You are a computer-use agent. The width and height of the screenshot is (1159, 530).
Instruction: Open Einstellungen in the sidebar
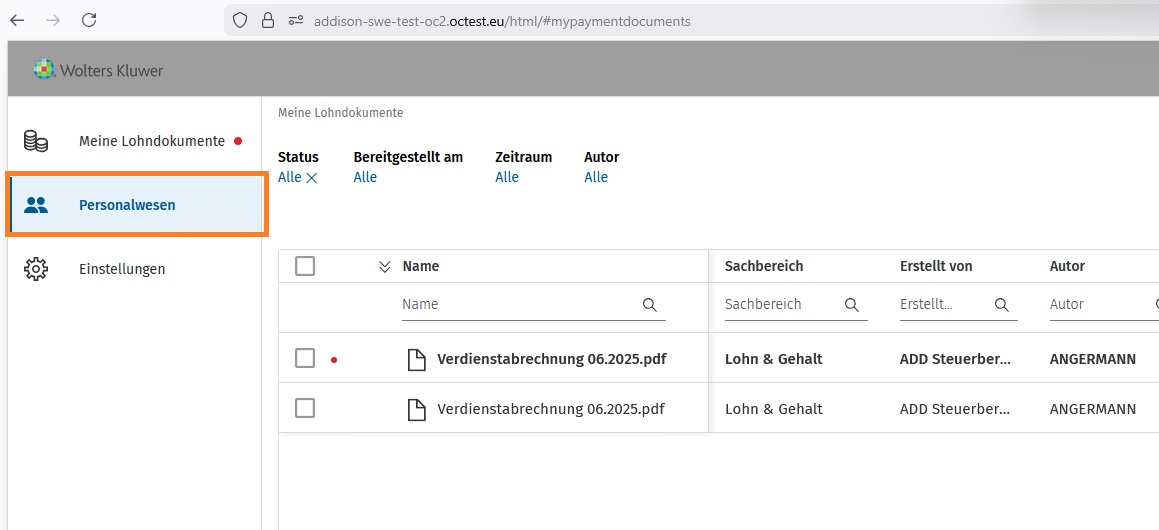(135, 269)
